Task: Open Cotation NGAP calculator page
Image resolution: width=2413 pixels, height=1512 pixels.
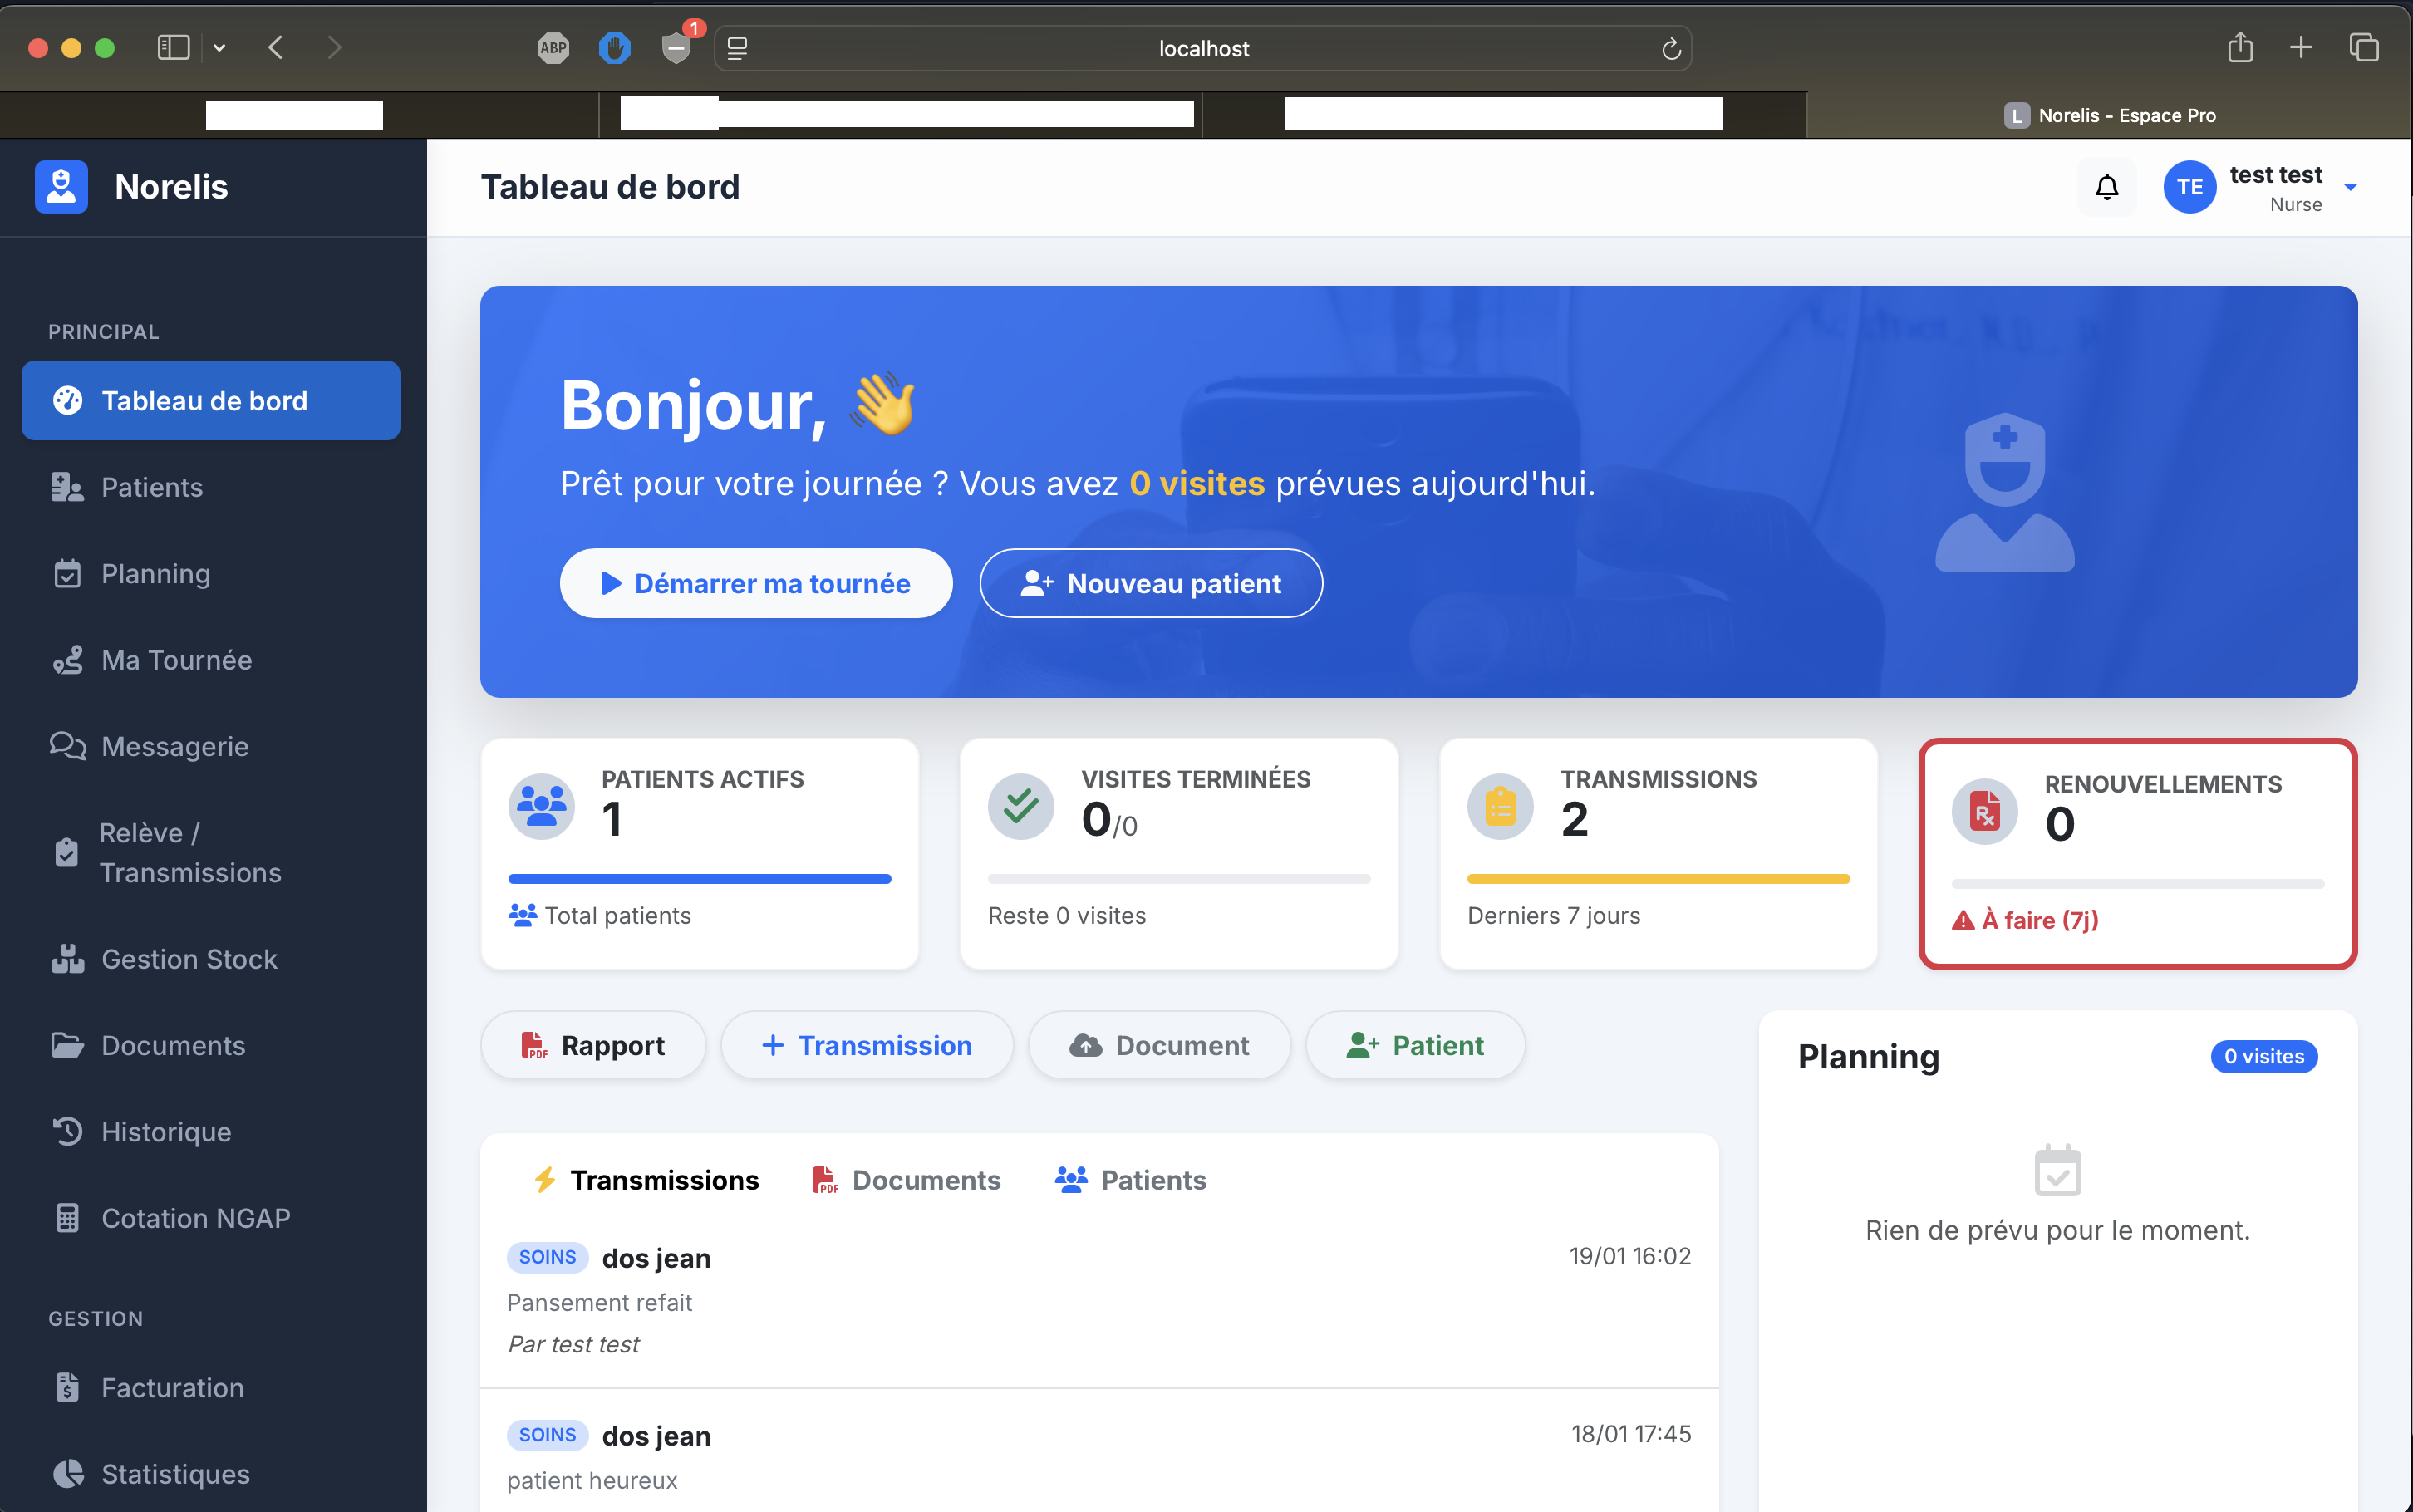Action: click(x=195, y=1217)
